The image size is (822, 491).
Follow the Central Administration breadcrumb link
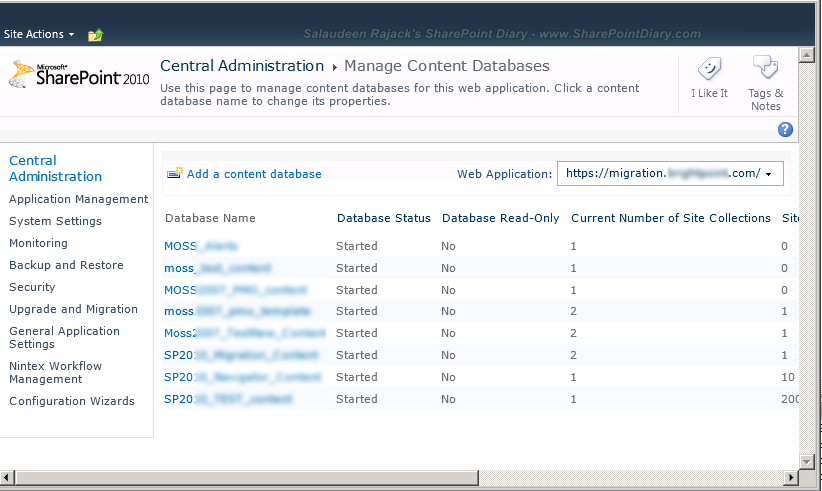tap(242, 66)
